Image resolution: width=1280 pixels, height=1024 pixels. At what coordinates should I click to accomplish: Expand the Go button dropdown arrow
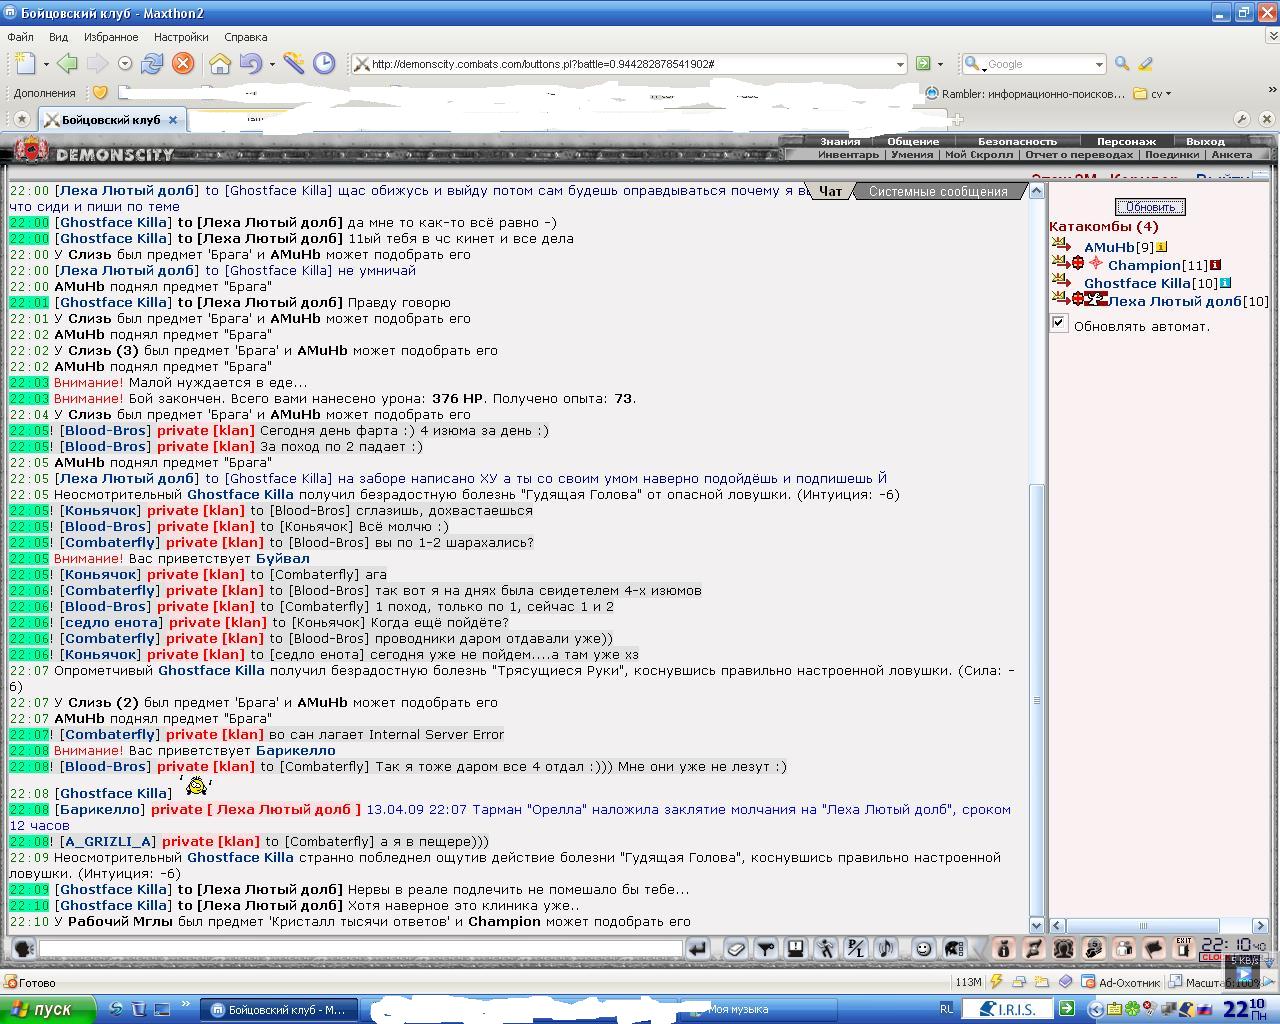point(940,64)
